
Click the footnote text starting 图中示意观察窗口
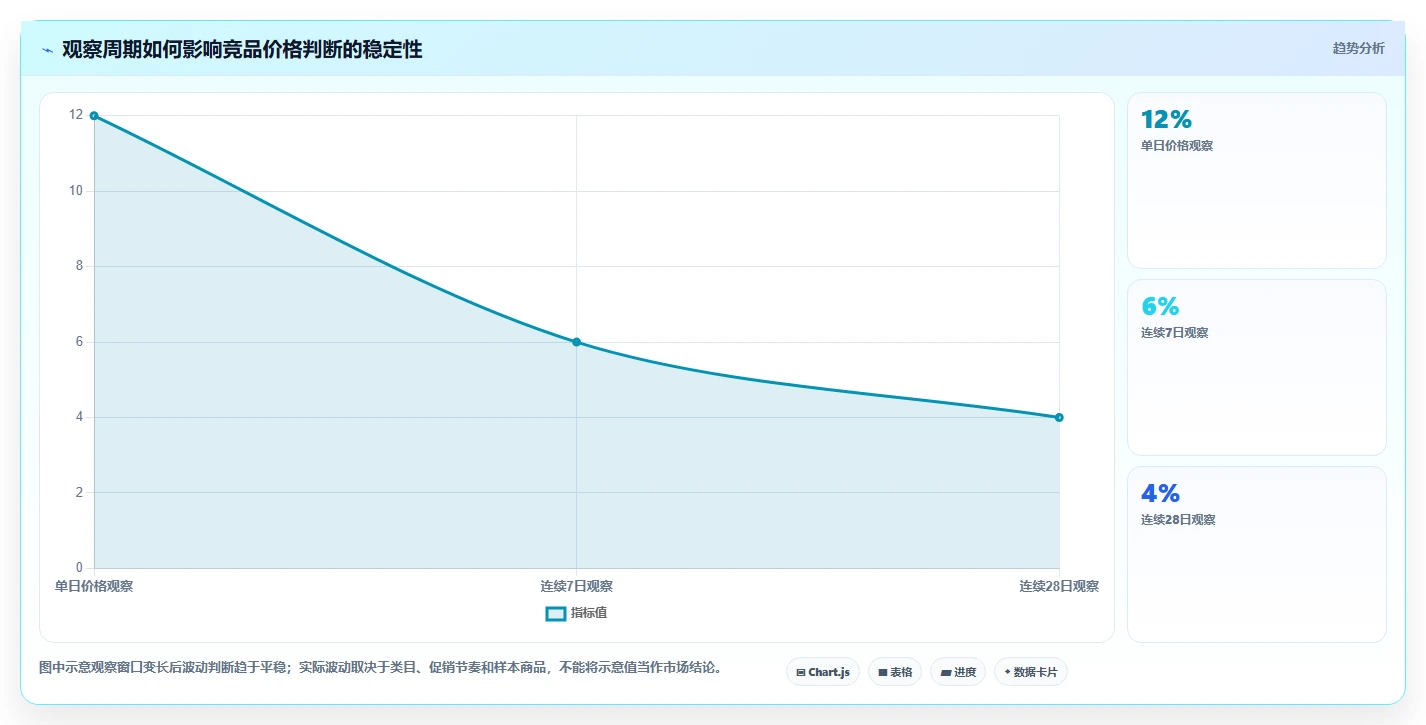click(x=381, y=667)
